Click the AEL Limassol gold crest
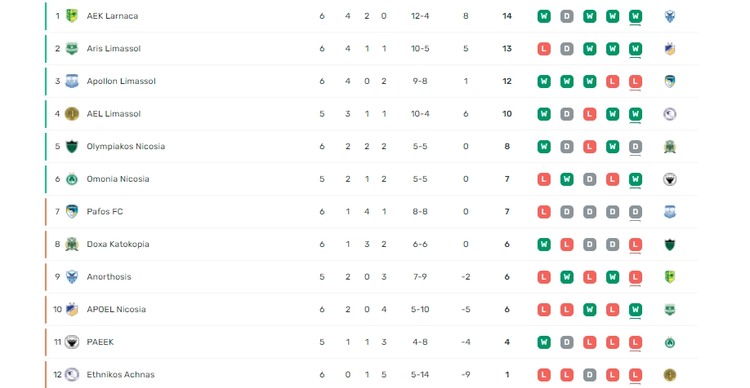The height and width of the screenshot is (388, 750). (x=72, y=114)
